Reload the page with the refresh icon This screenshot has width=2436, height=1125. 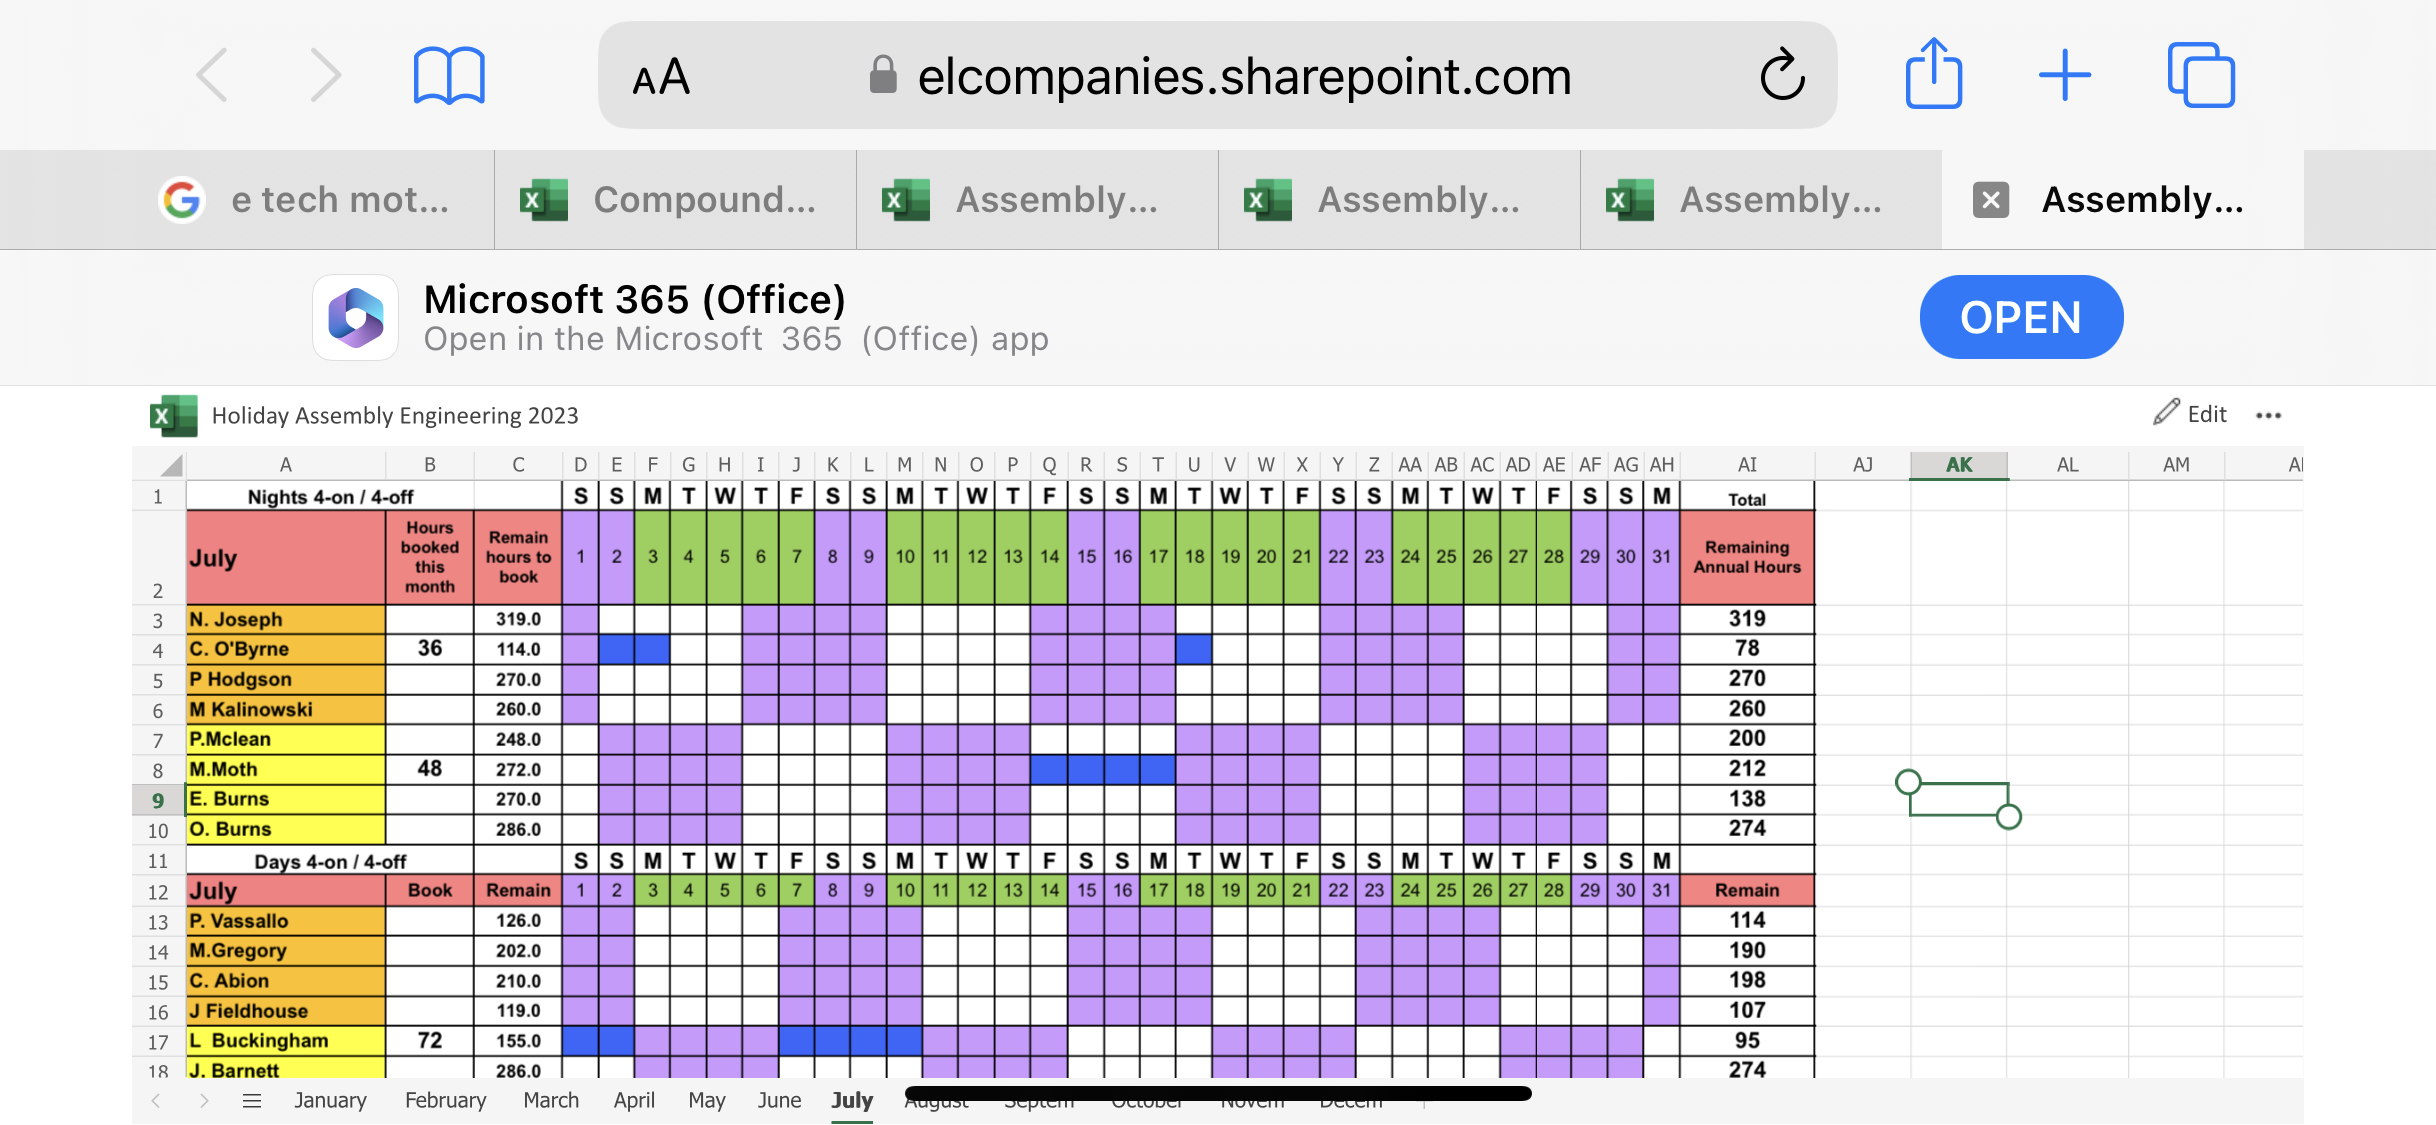pyautogui.click(x=1782, y=76)
